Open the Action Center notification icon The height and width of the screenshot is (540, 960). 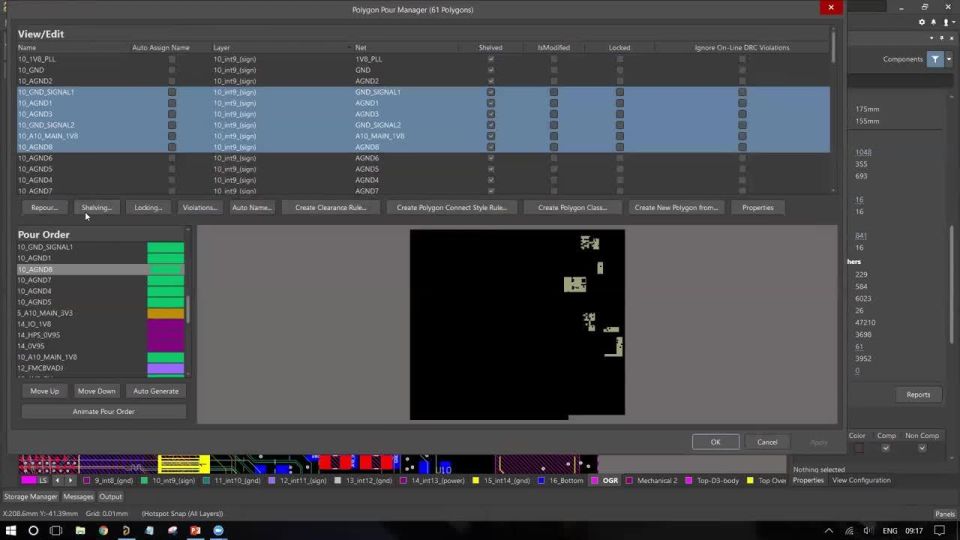tap(940, 531)
